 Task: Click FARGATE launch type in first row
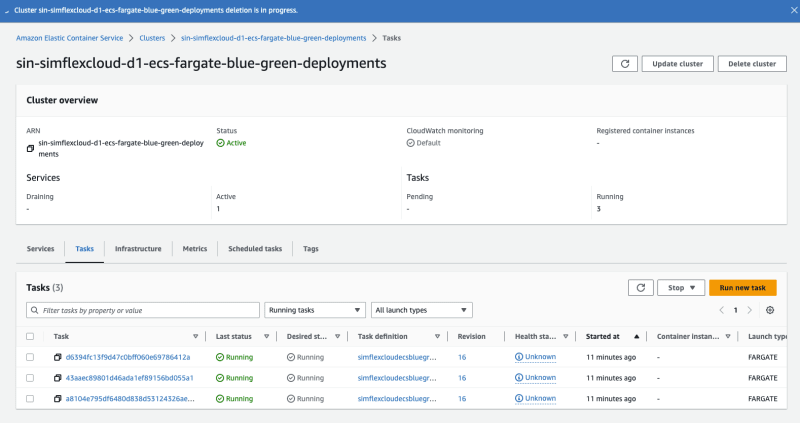pyautogui.click(x=763, y=357)
